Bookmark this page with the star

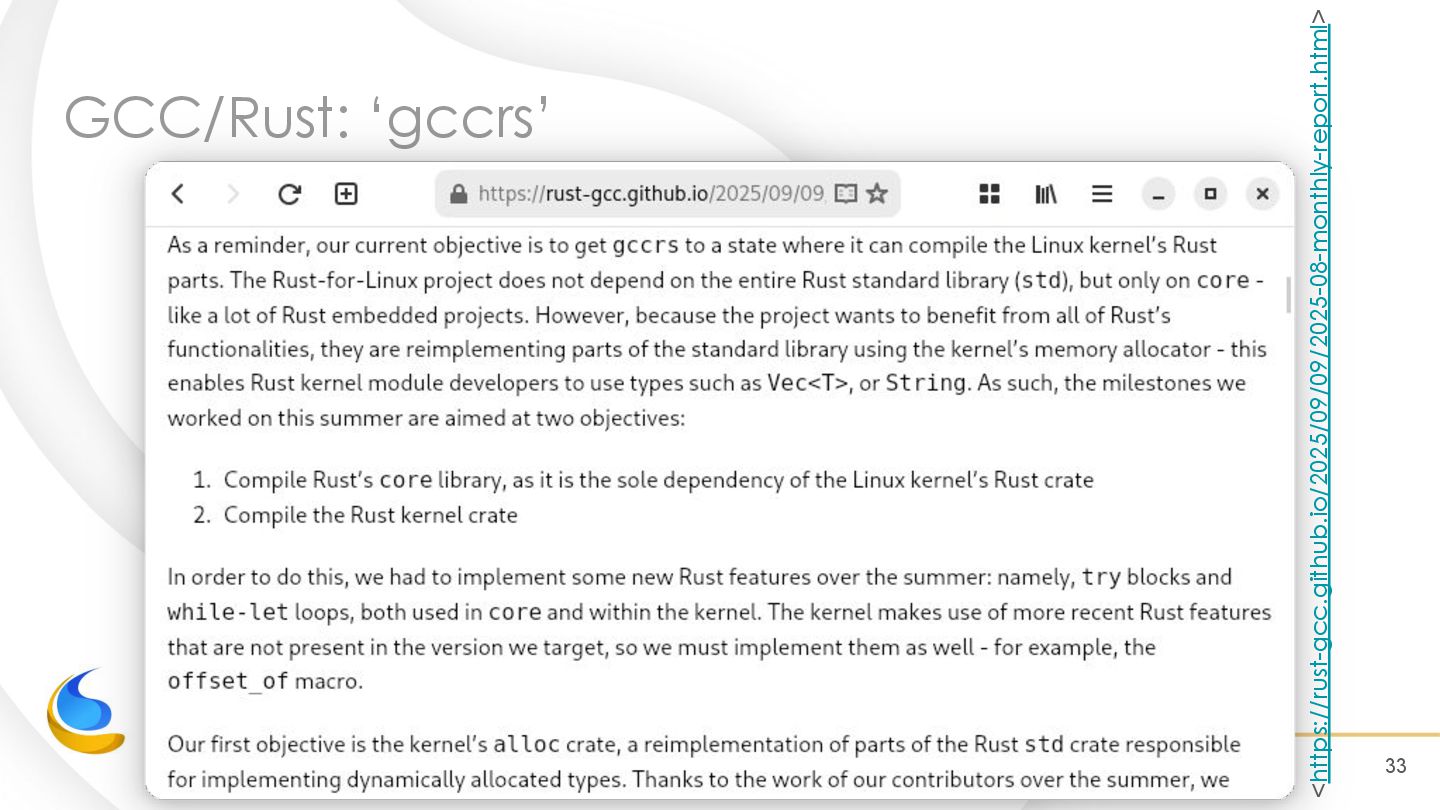[877, 194]
